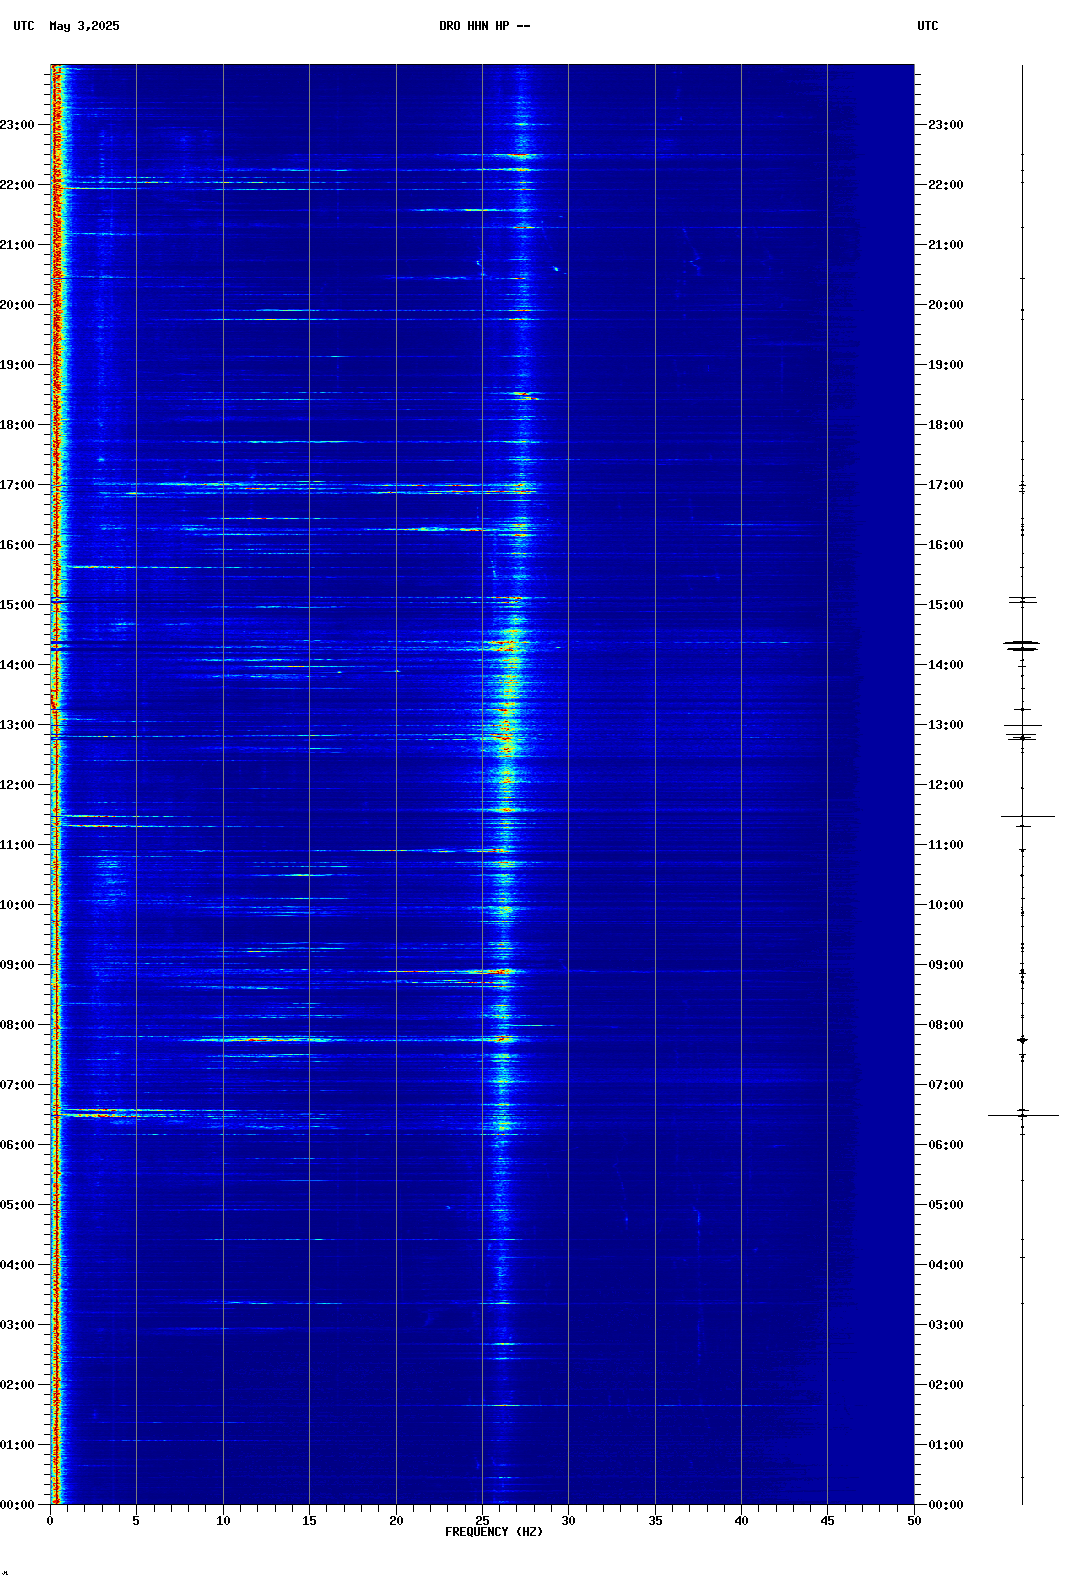Click the "14:00" label on the right time axis
Screen dimensions: 1066x1584
pos(946,665)
